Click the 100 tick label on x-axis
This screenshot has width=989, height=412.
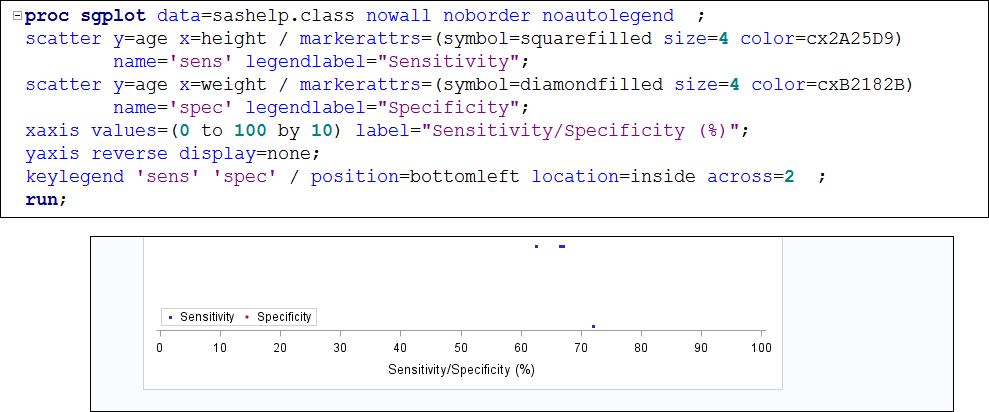point(761,347)
